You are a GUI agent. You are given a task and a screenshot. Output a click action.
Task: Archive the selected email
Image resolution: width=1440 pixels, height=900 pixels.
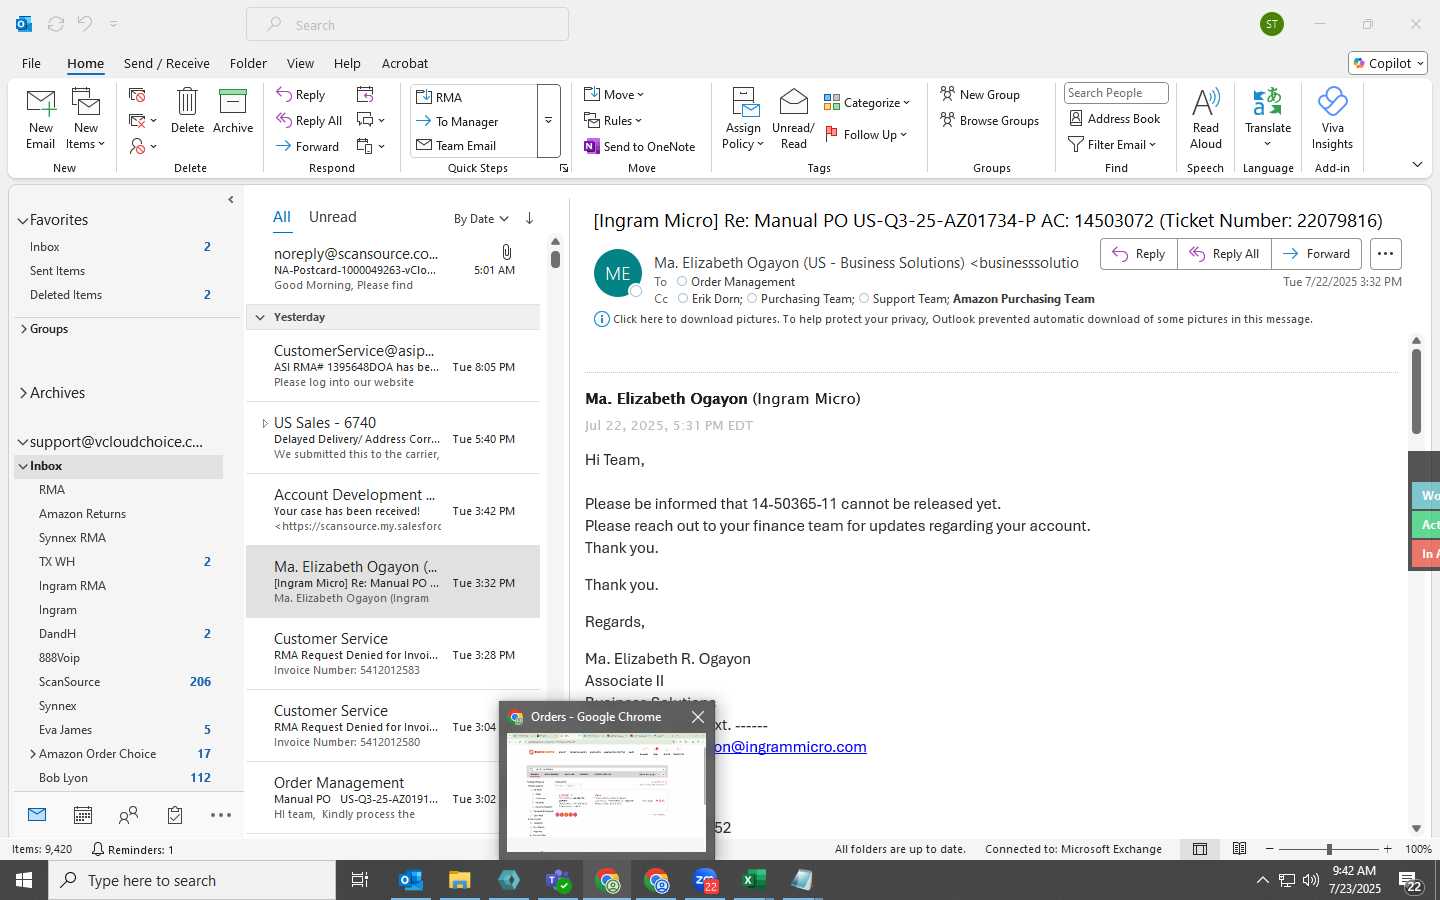pyautogui.click(x=233, y=111)
